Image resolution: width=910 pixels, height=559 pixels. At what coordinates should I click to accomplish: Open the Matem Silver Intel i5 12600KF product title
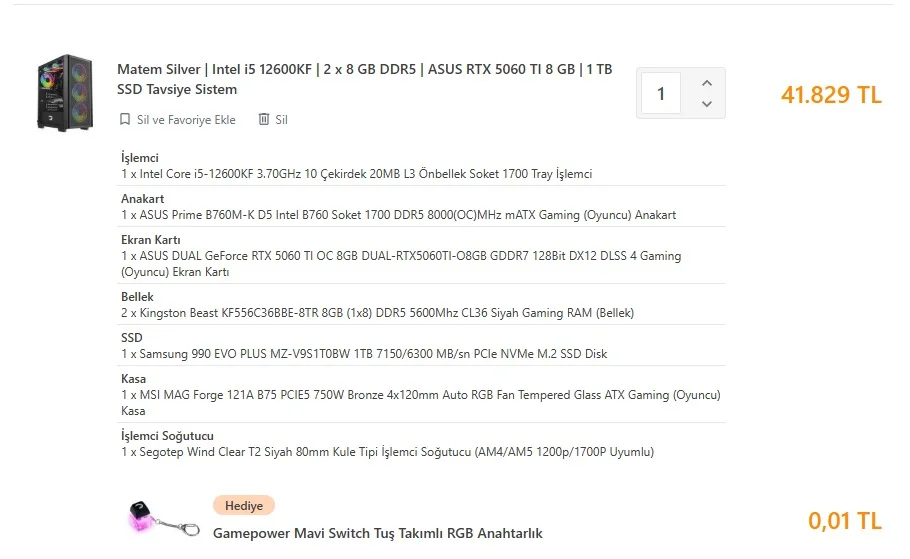pyautogui.click(x=364, y=79)
